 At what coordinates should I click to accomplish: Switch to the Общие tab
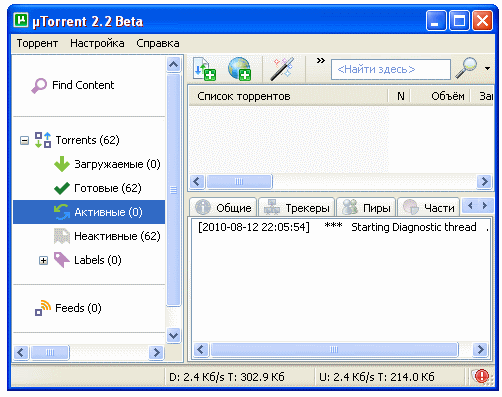[x=223, y=207]
